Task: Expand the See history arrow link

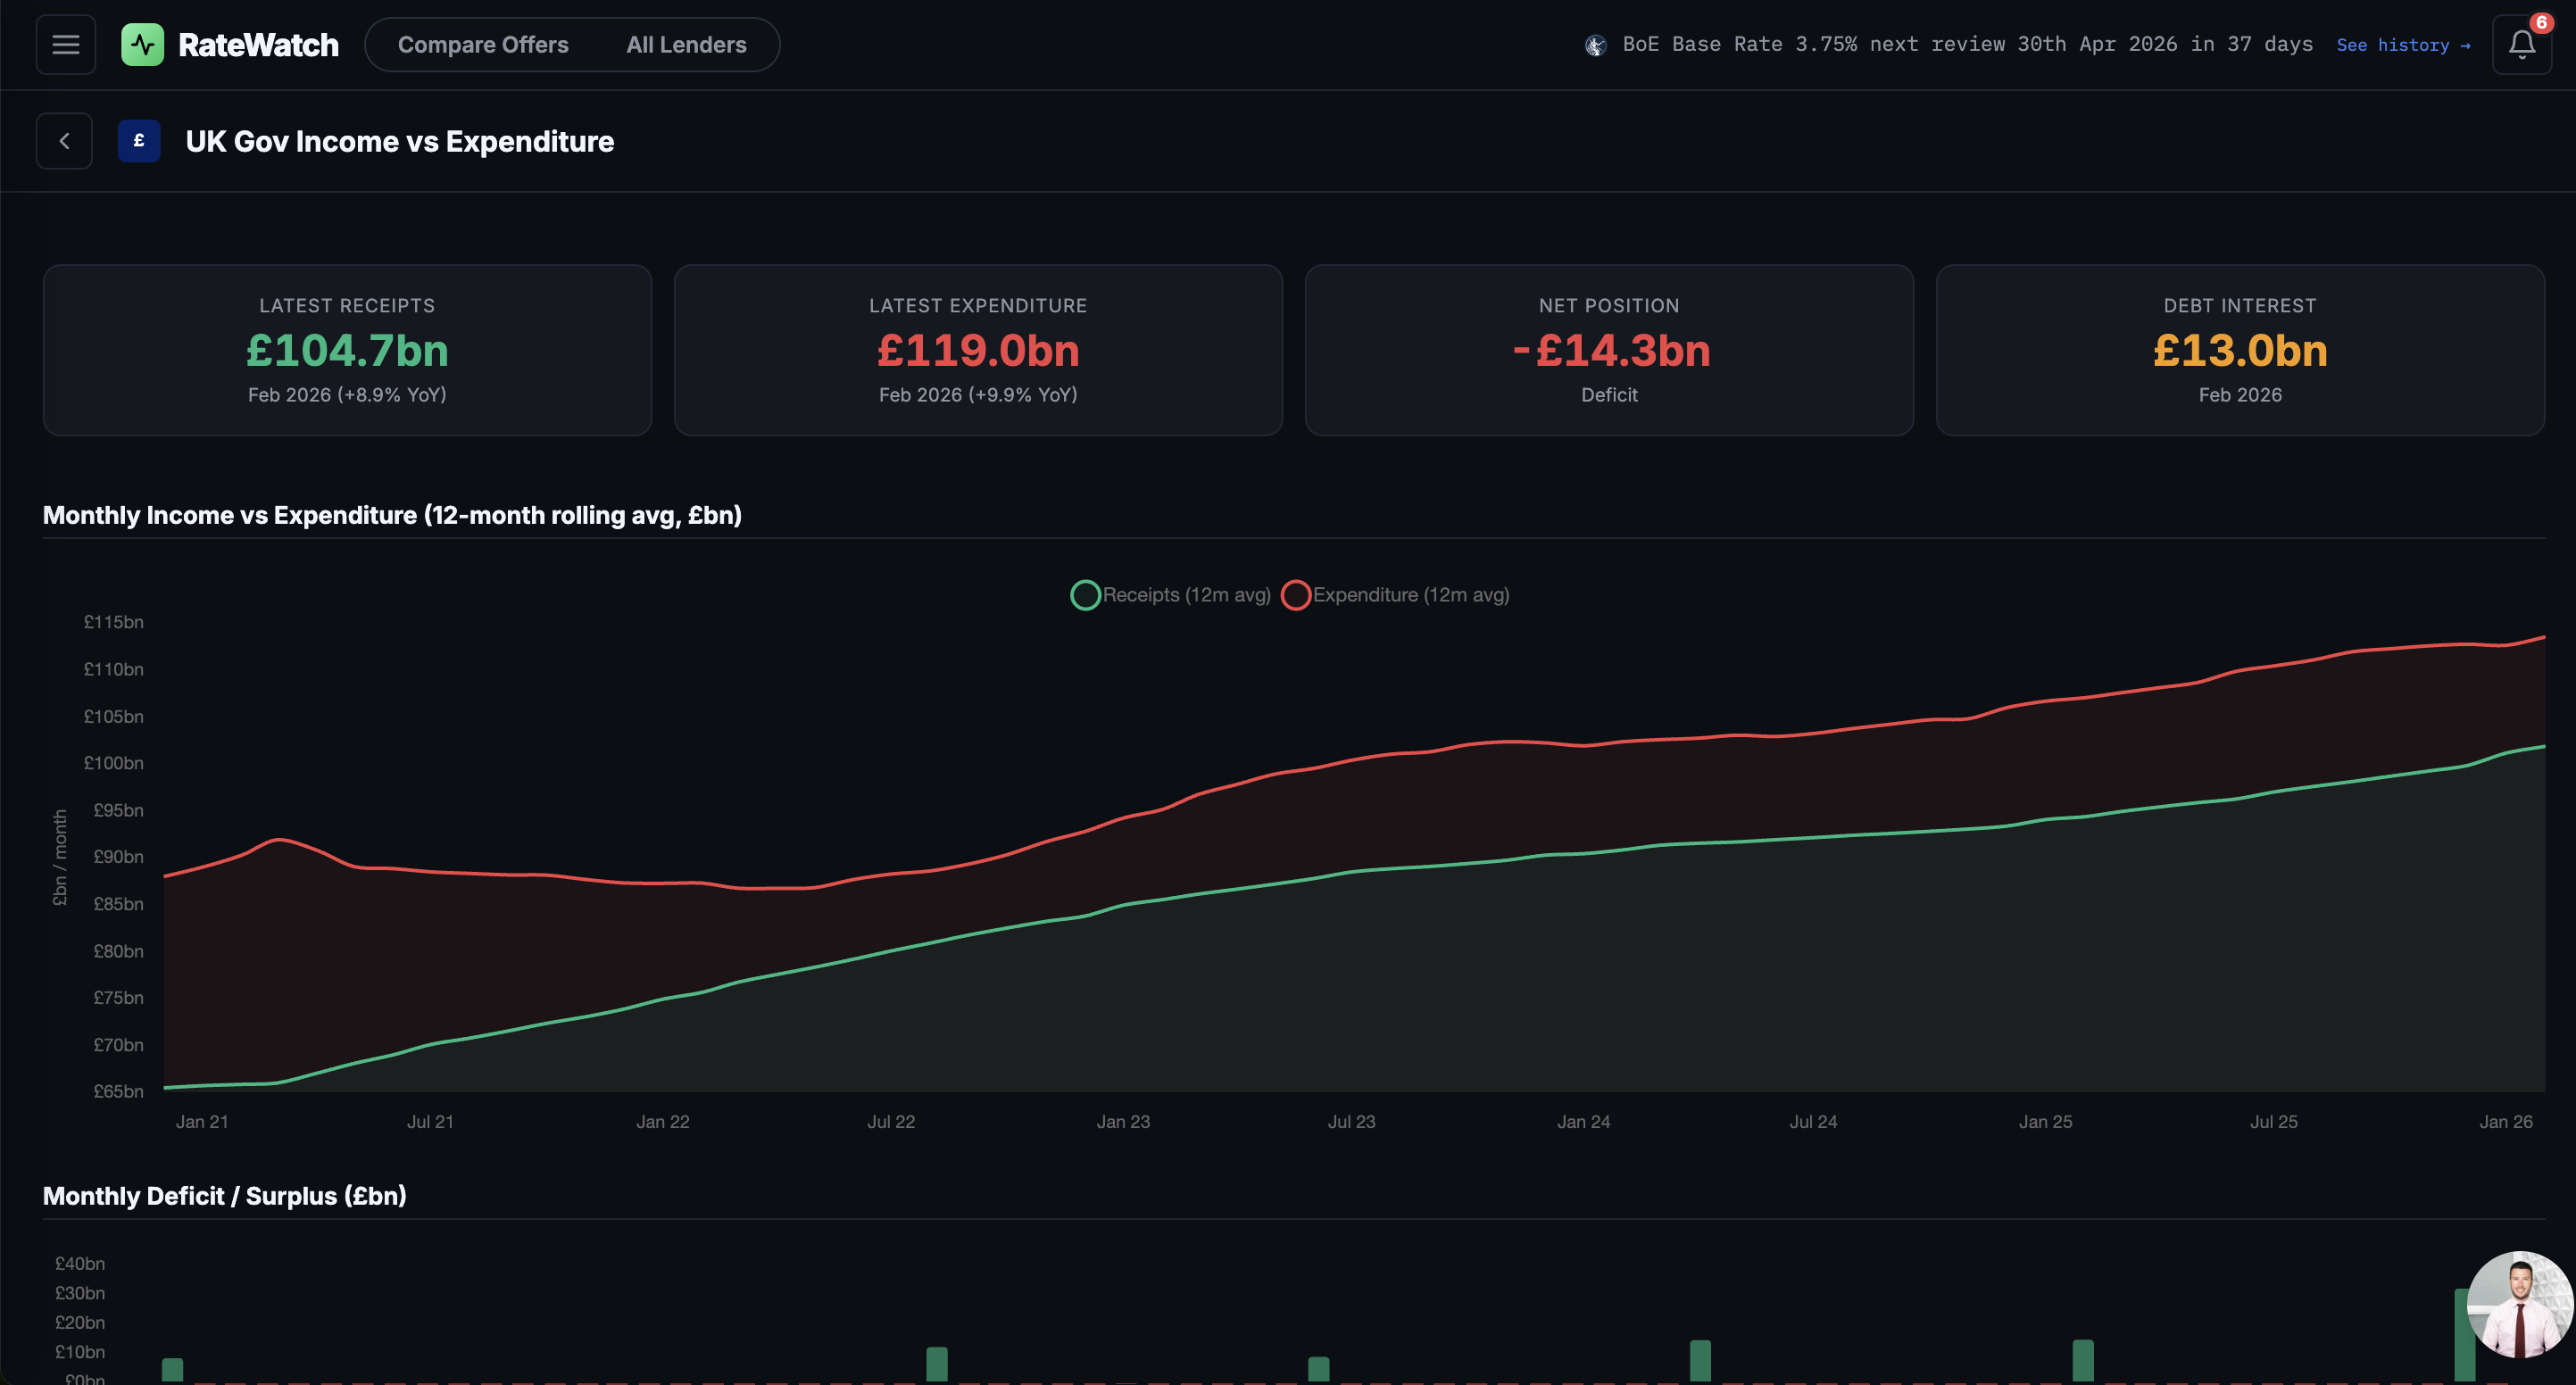Action: (2393, 45)
